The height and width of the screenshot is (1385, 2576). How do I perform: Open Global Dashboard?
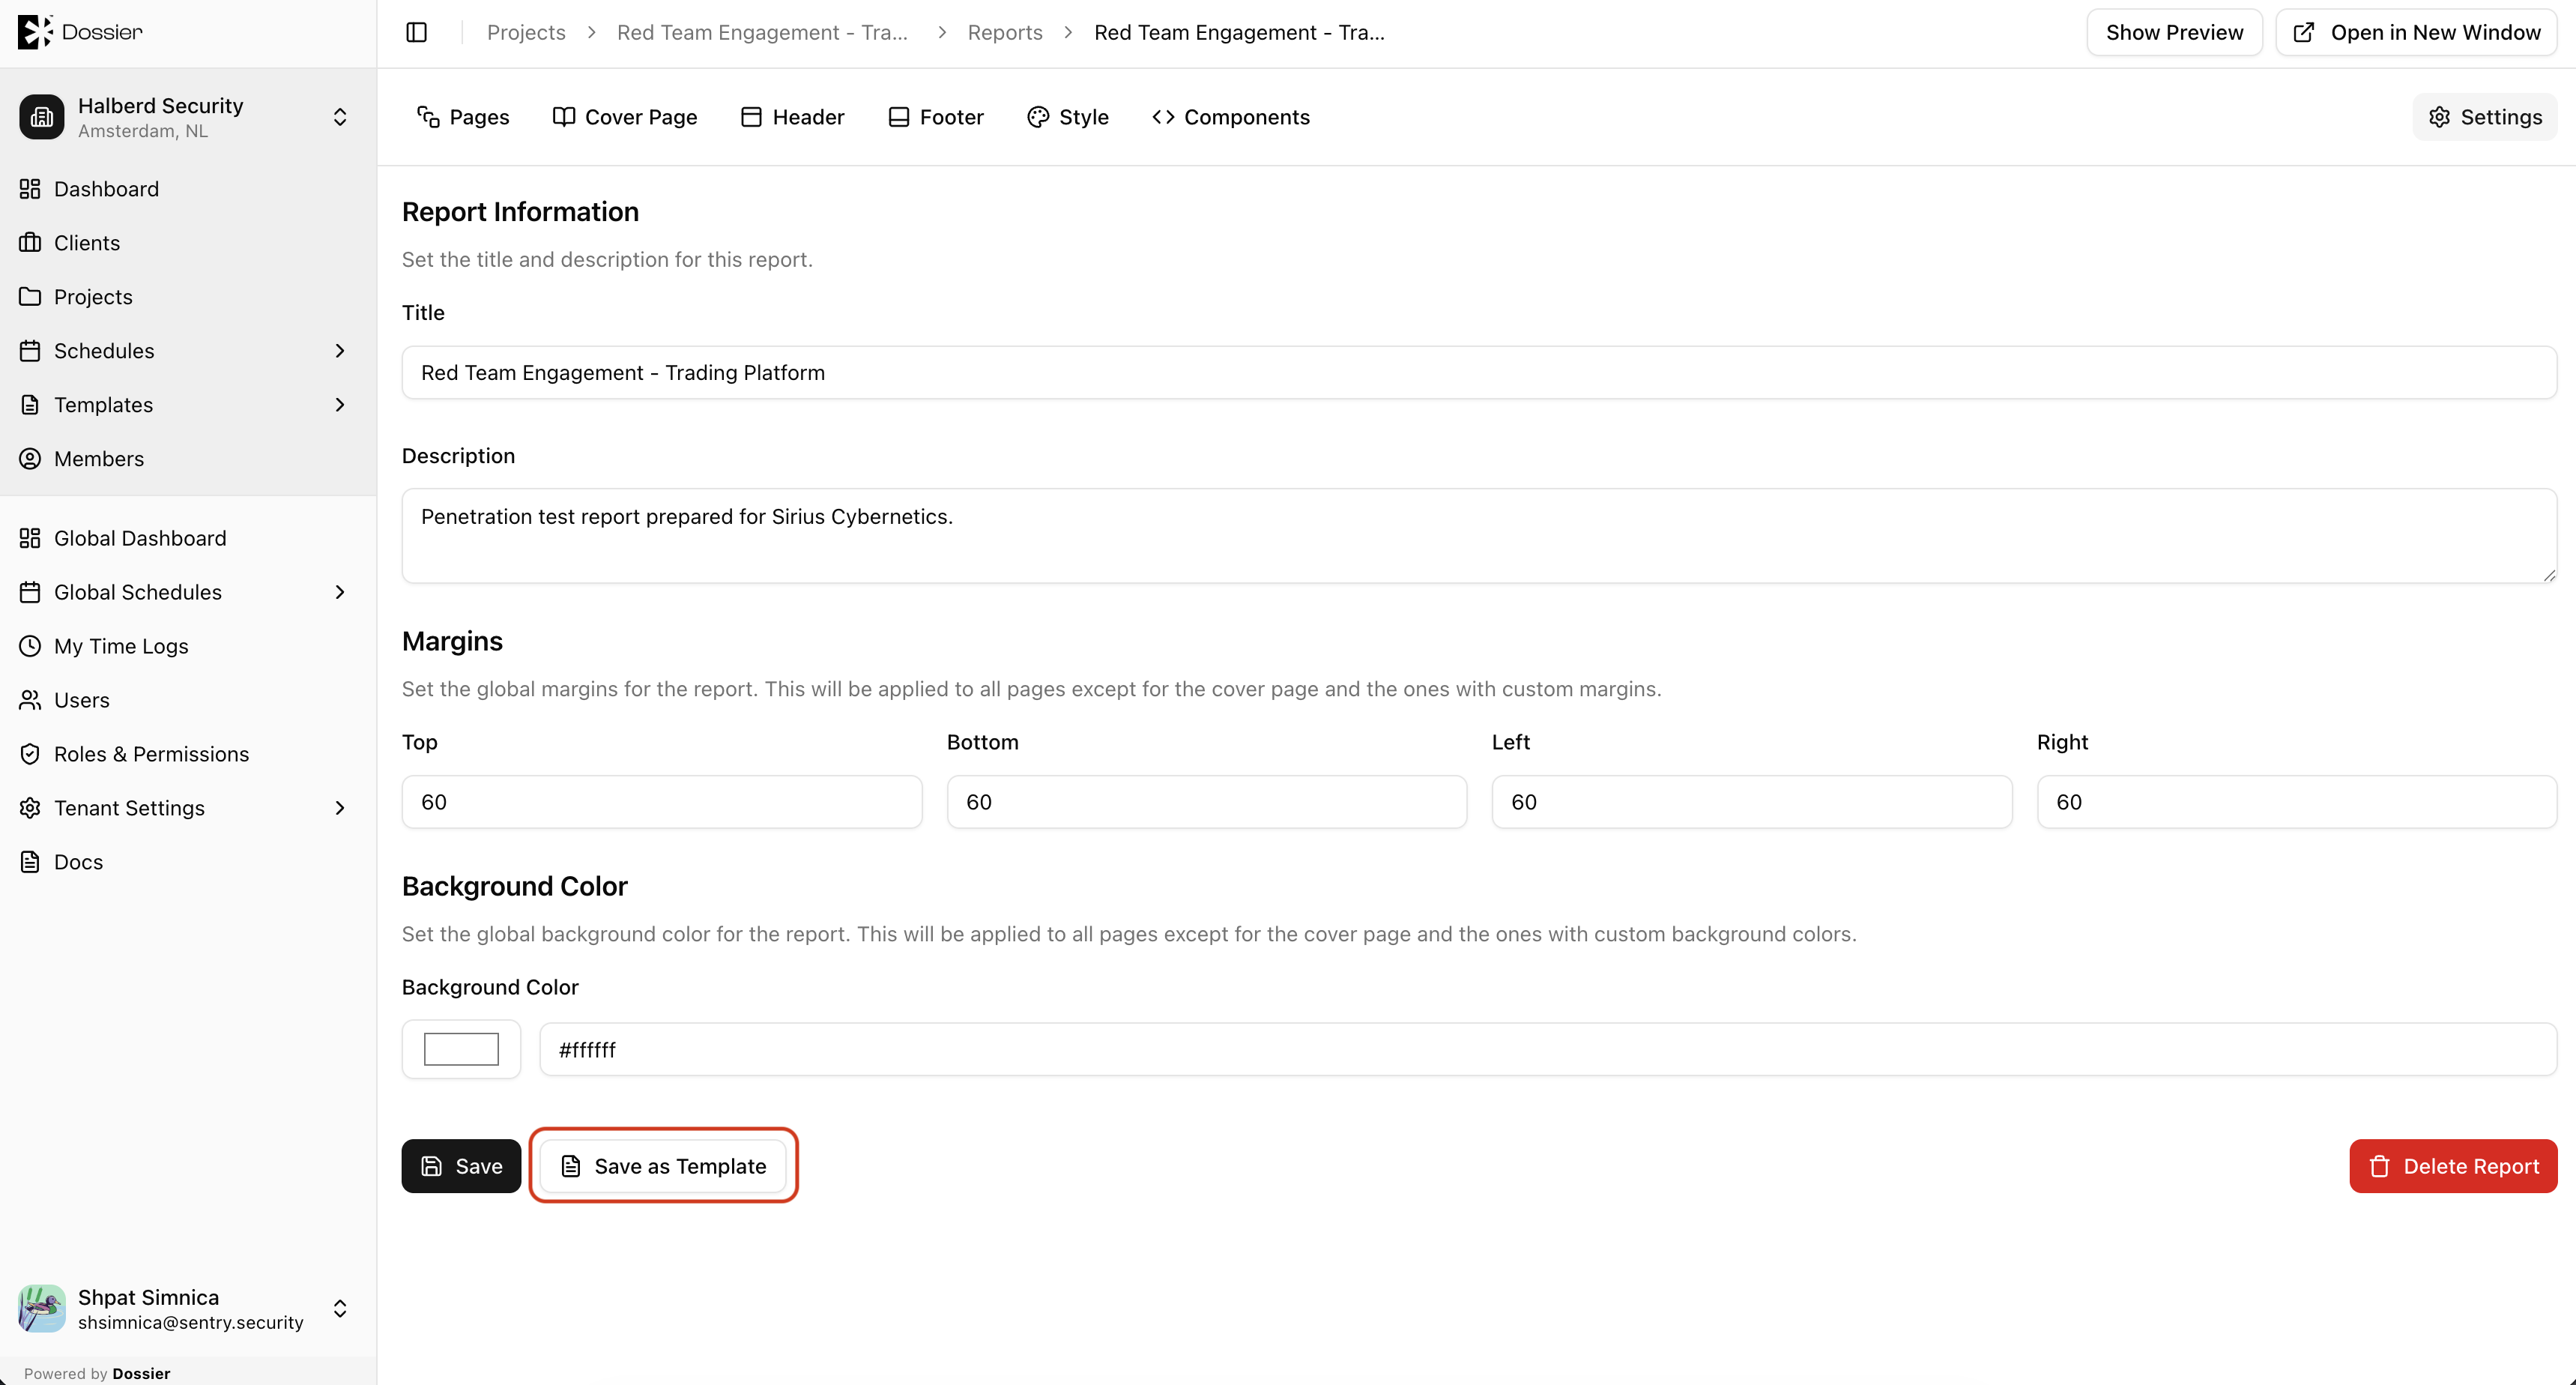(188, 538)
